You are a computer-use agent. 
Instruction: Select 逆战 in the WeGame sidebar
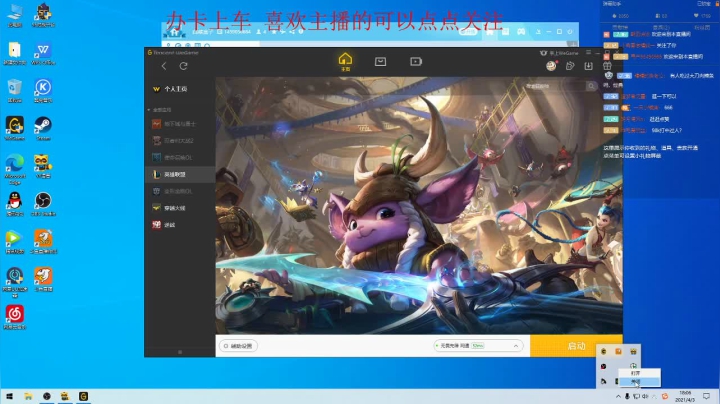[x=180, y=225]
